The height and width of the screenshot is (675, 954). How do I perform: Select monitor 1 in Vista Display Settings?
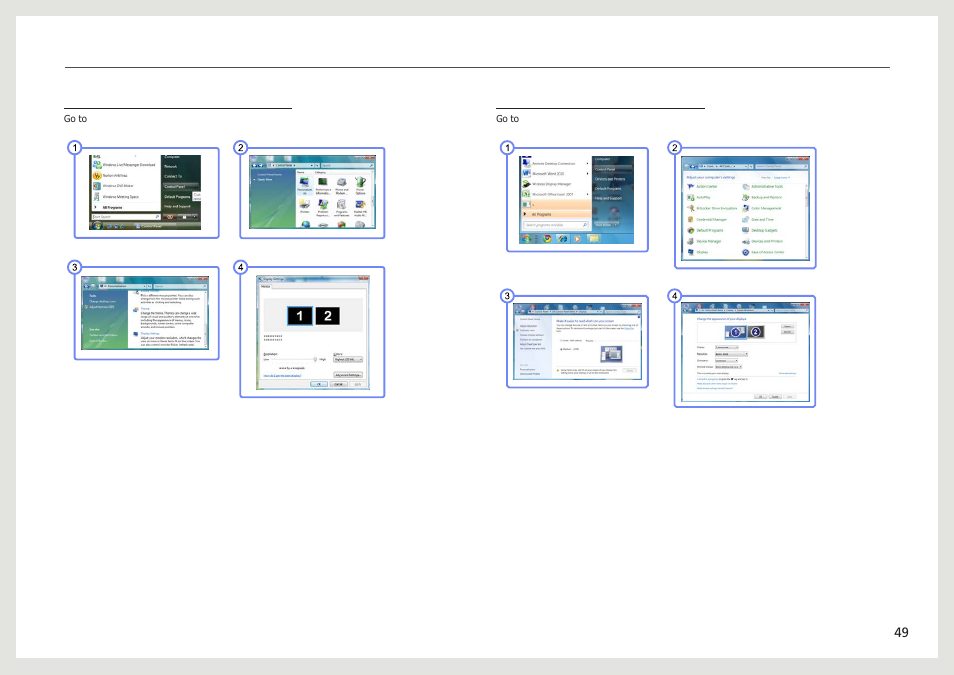tap(300, 316)
